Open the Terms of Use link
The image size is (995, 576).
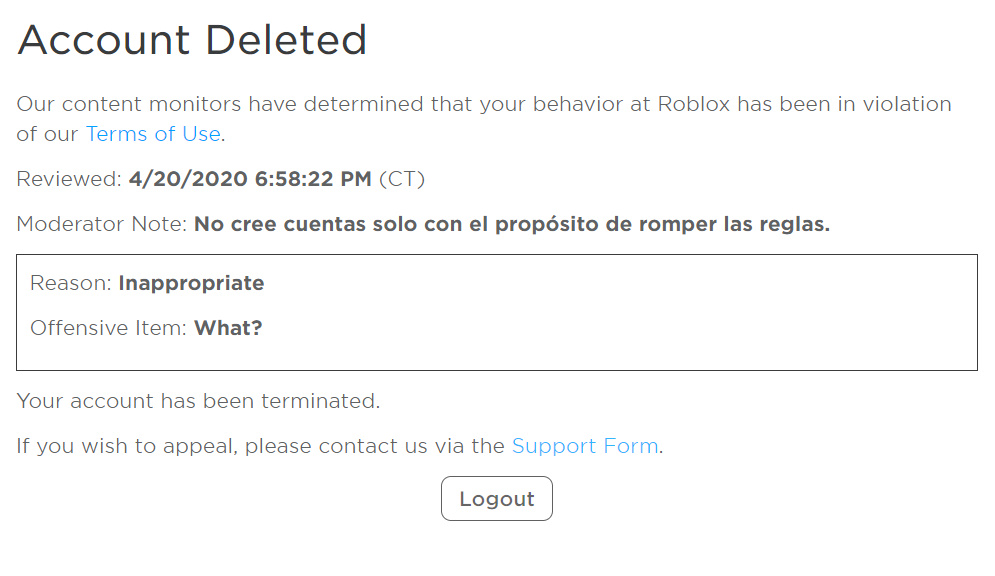(x=152, y=134)
